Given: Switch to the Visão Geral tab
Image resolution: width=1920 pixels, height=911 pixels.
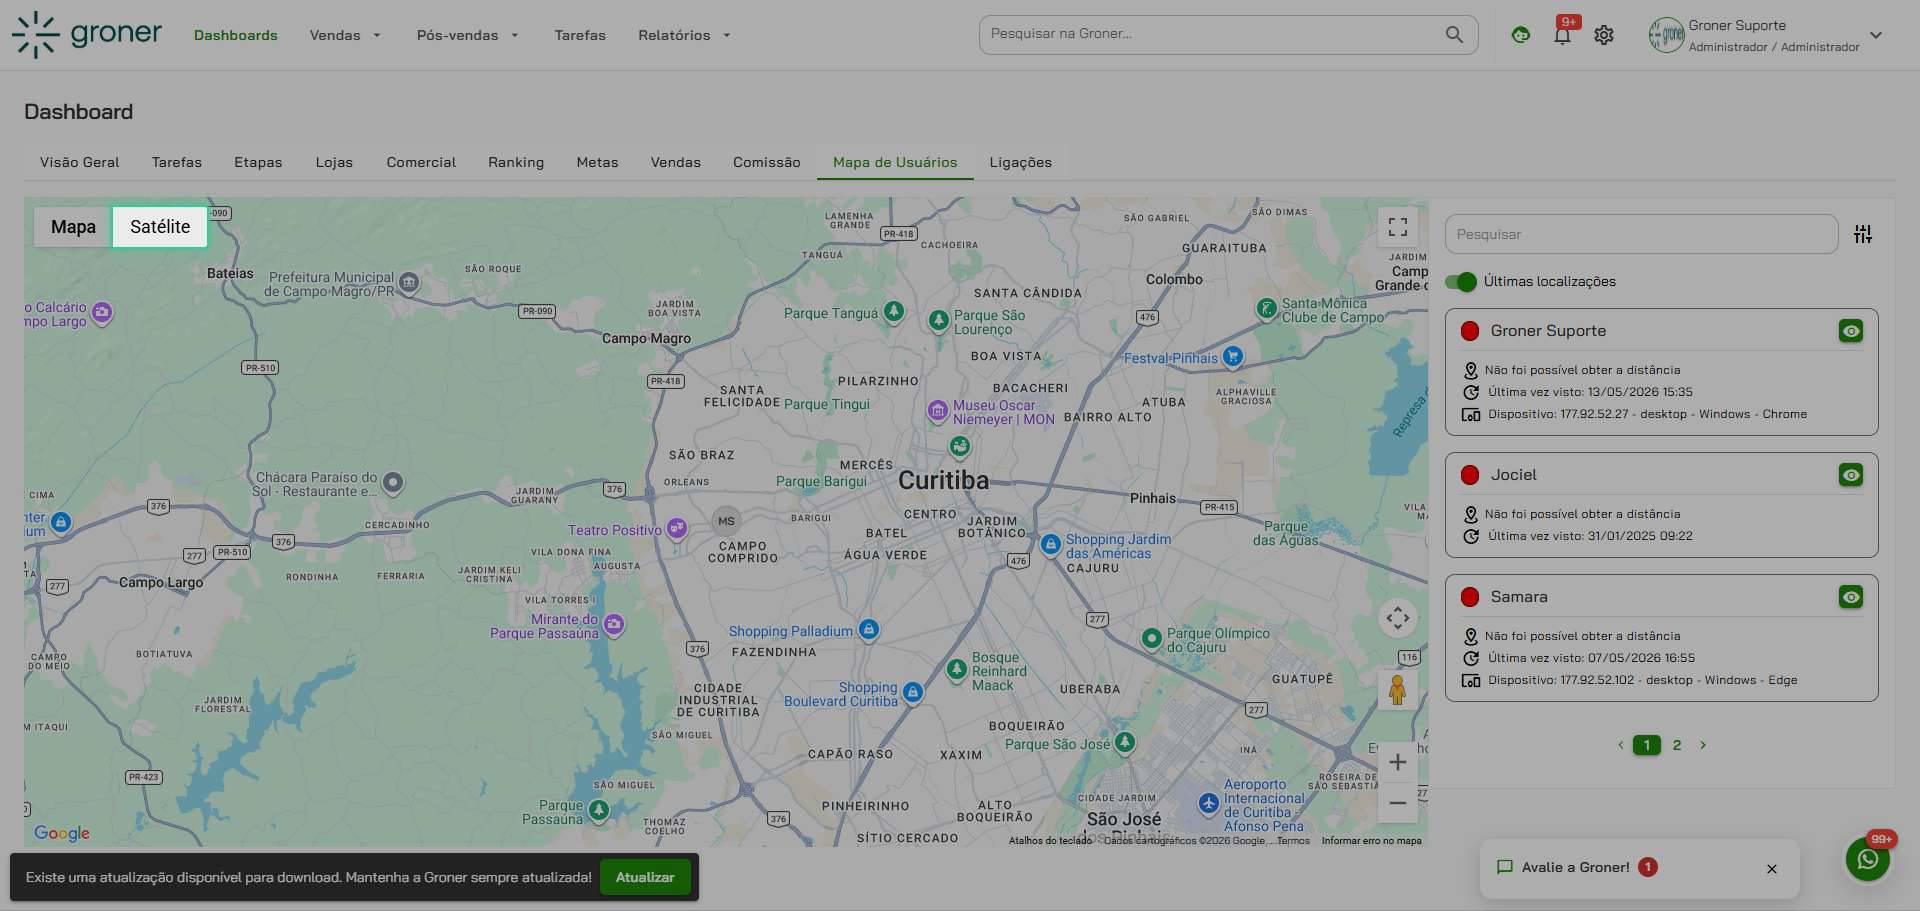Looking at the screenshot, I should (x=79, y=162).
